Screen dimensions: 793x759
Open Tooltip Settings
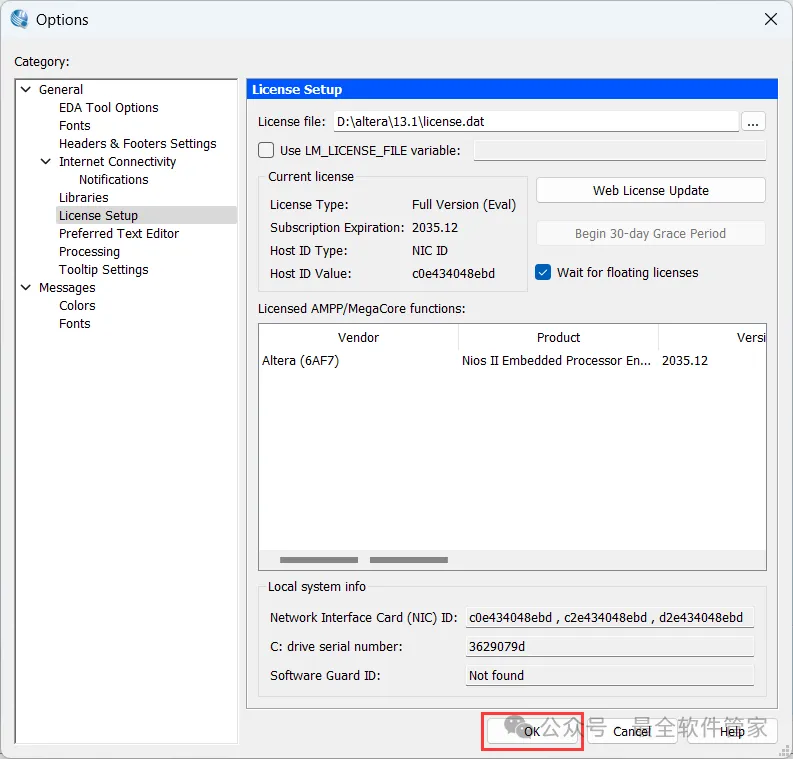click(x=103, y=270)
